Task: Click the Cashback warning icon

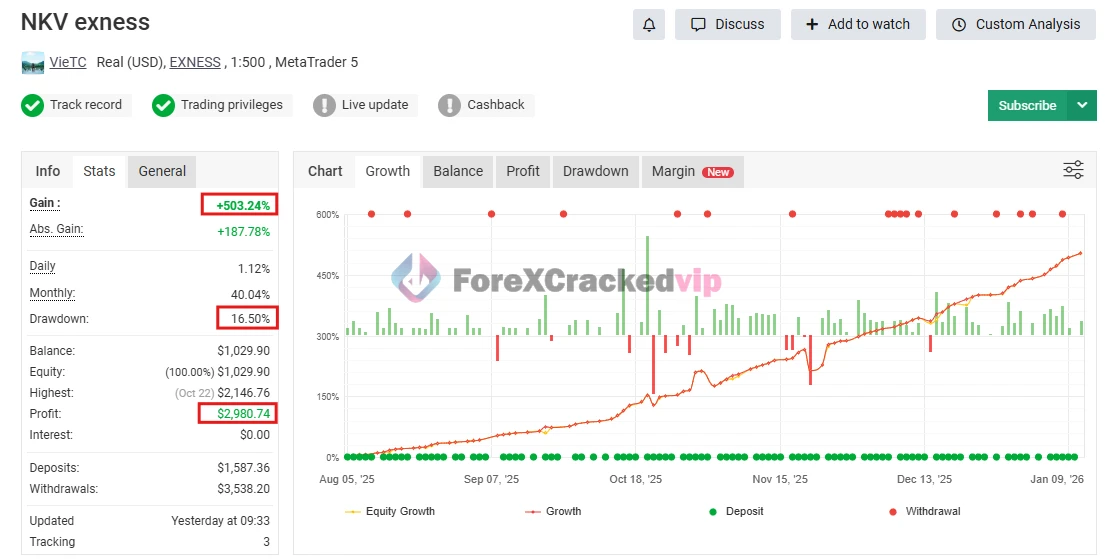Action: click(449, 105)
